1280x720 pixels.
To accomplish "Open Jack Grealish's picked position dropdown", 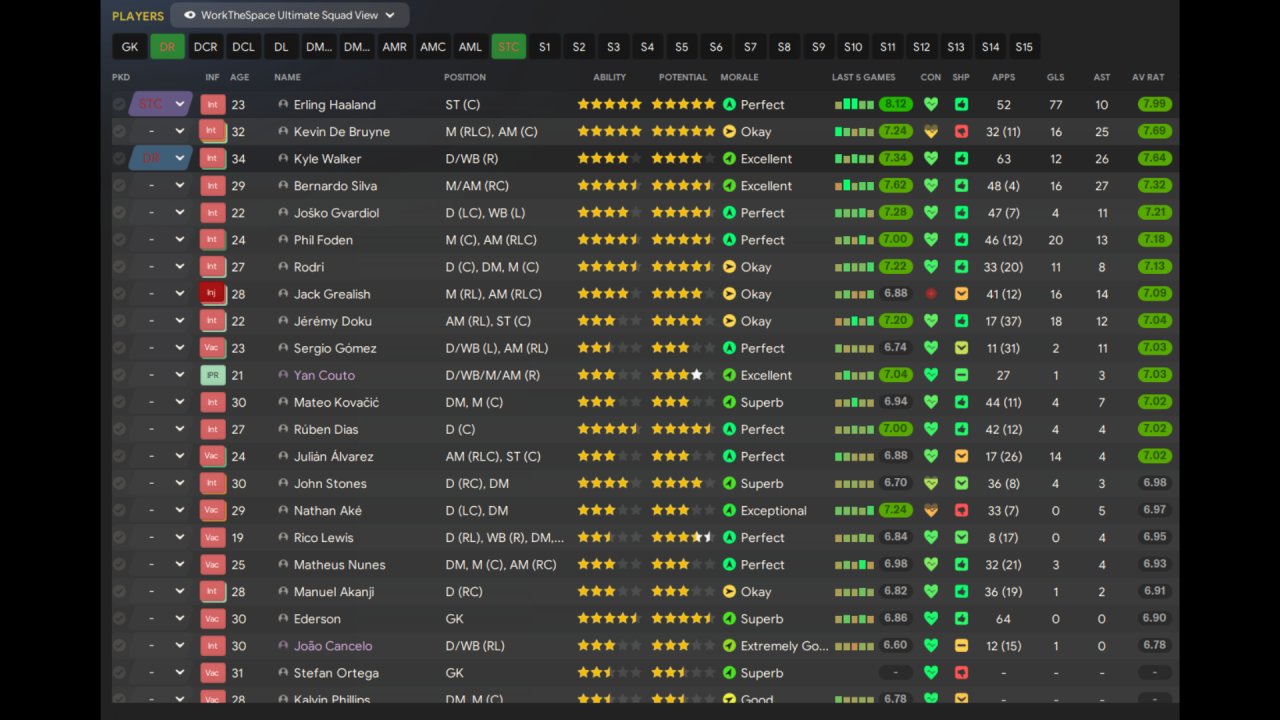I will [161, 294].
